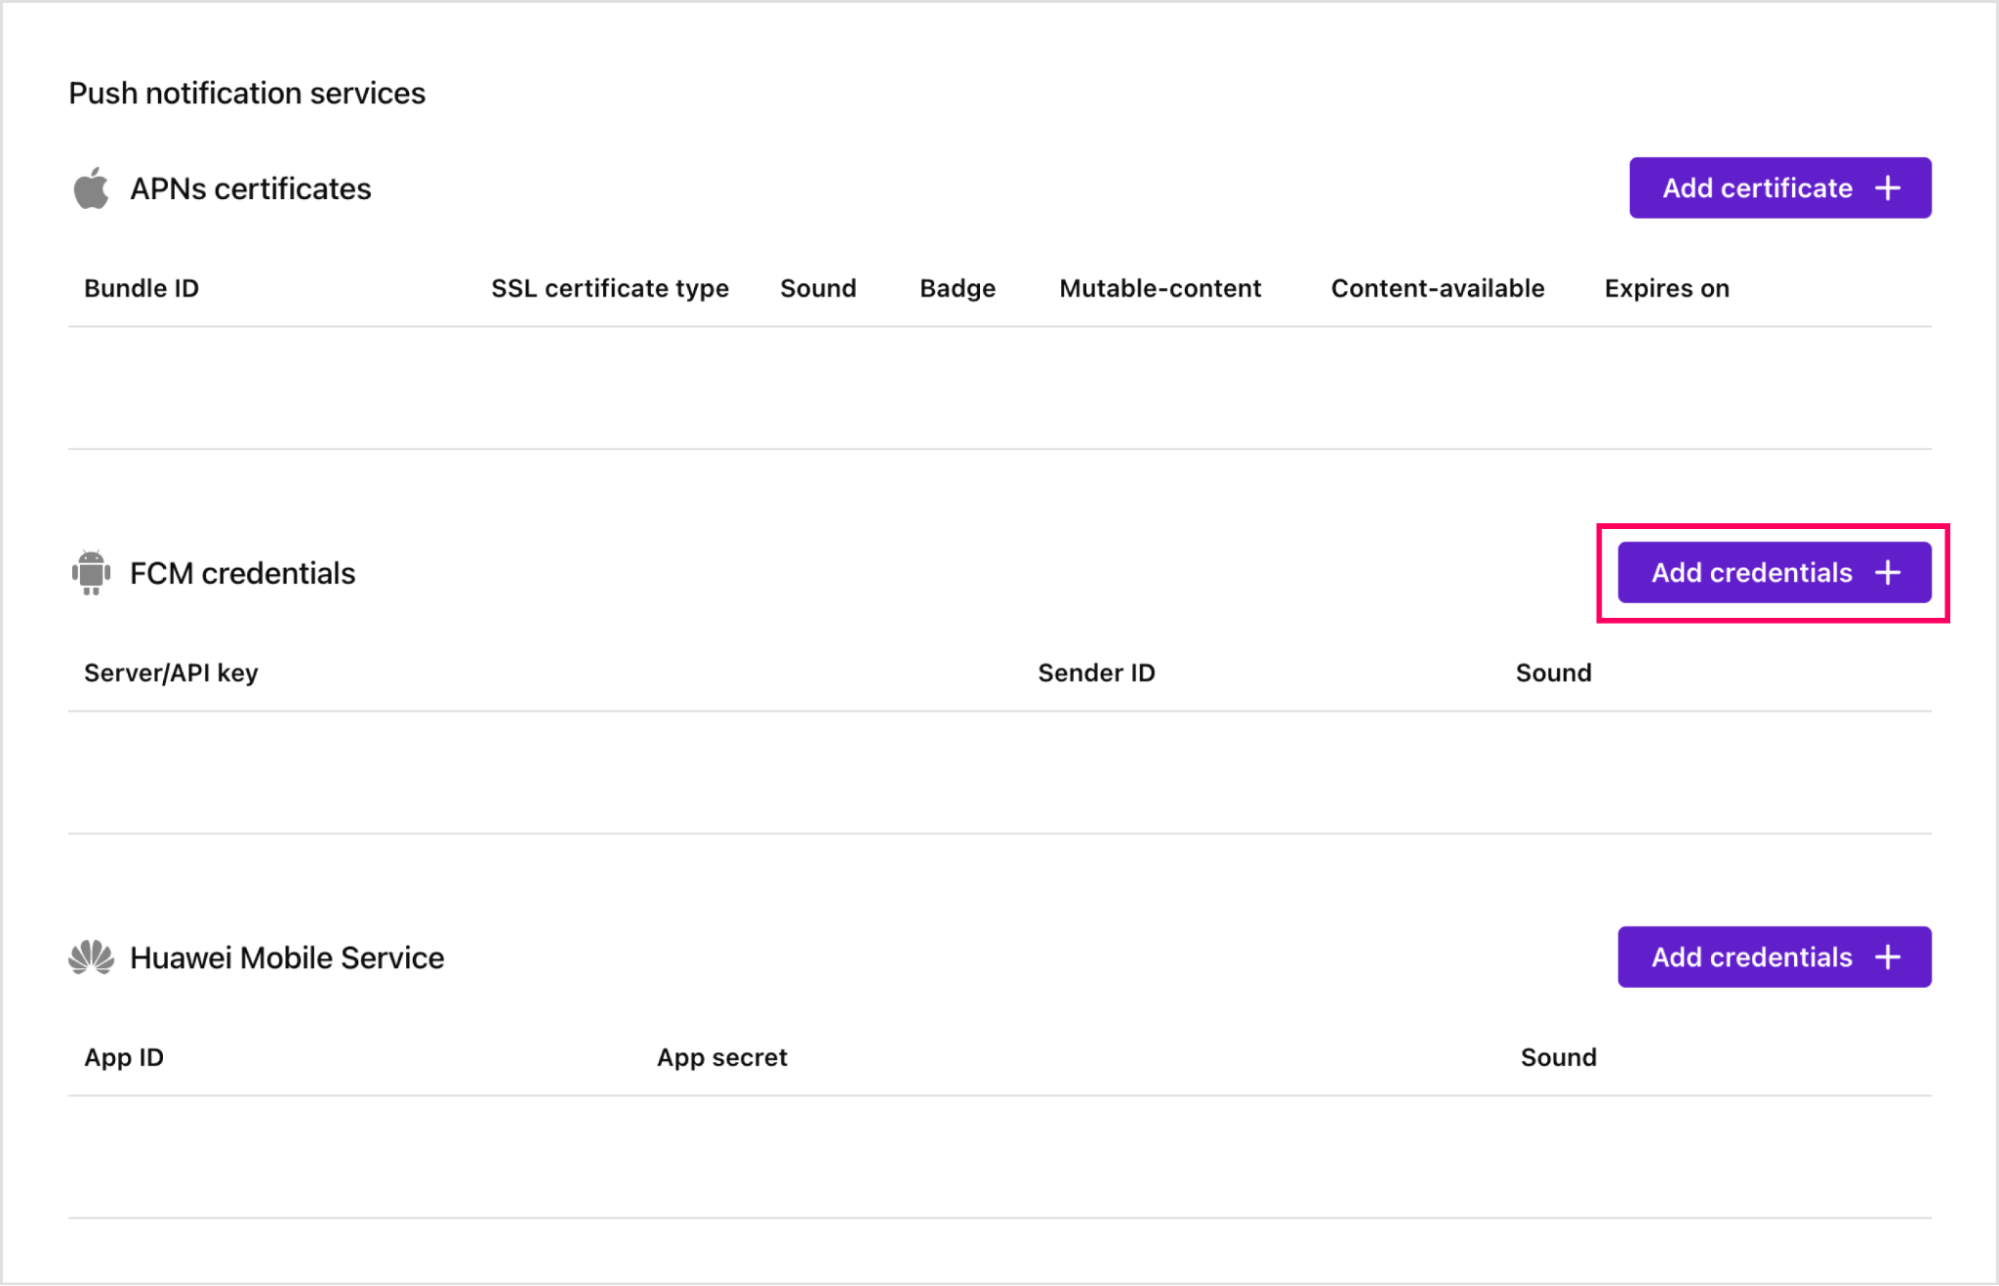
Task: Click the Mutable-content column header
Action: tap(1160, 288)
